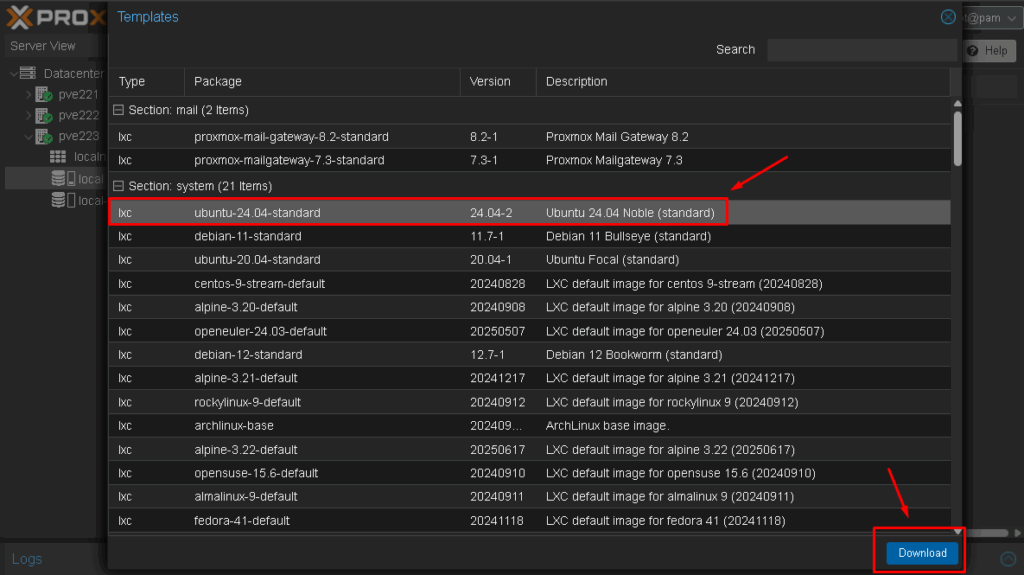Screen dimensions: 1024x575
Task: Select the pve223 node icon
Action: click(43, 137)
